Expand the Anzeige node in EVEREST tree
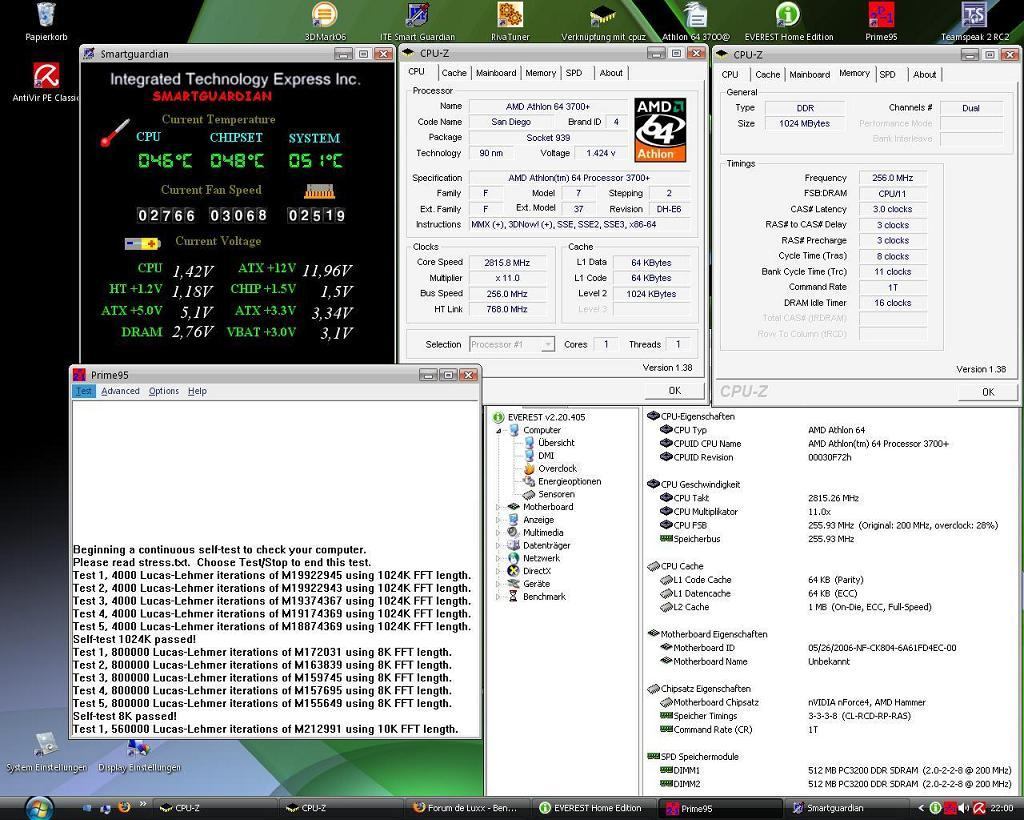The image size is (1024, 820). click(x=498, y=520)
